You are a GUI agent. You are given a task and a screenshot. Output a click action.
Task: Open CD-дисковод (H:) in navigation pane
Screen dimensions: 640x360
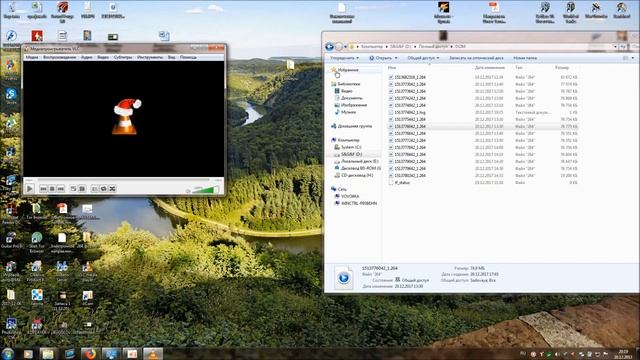[356, 175]
